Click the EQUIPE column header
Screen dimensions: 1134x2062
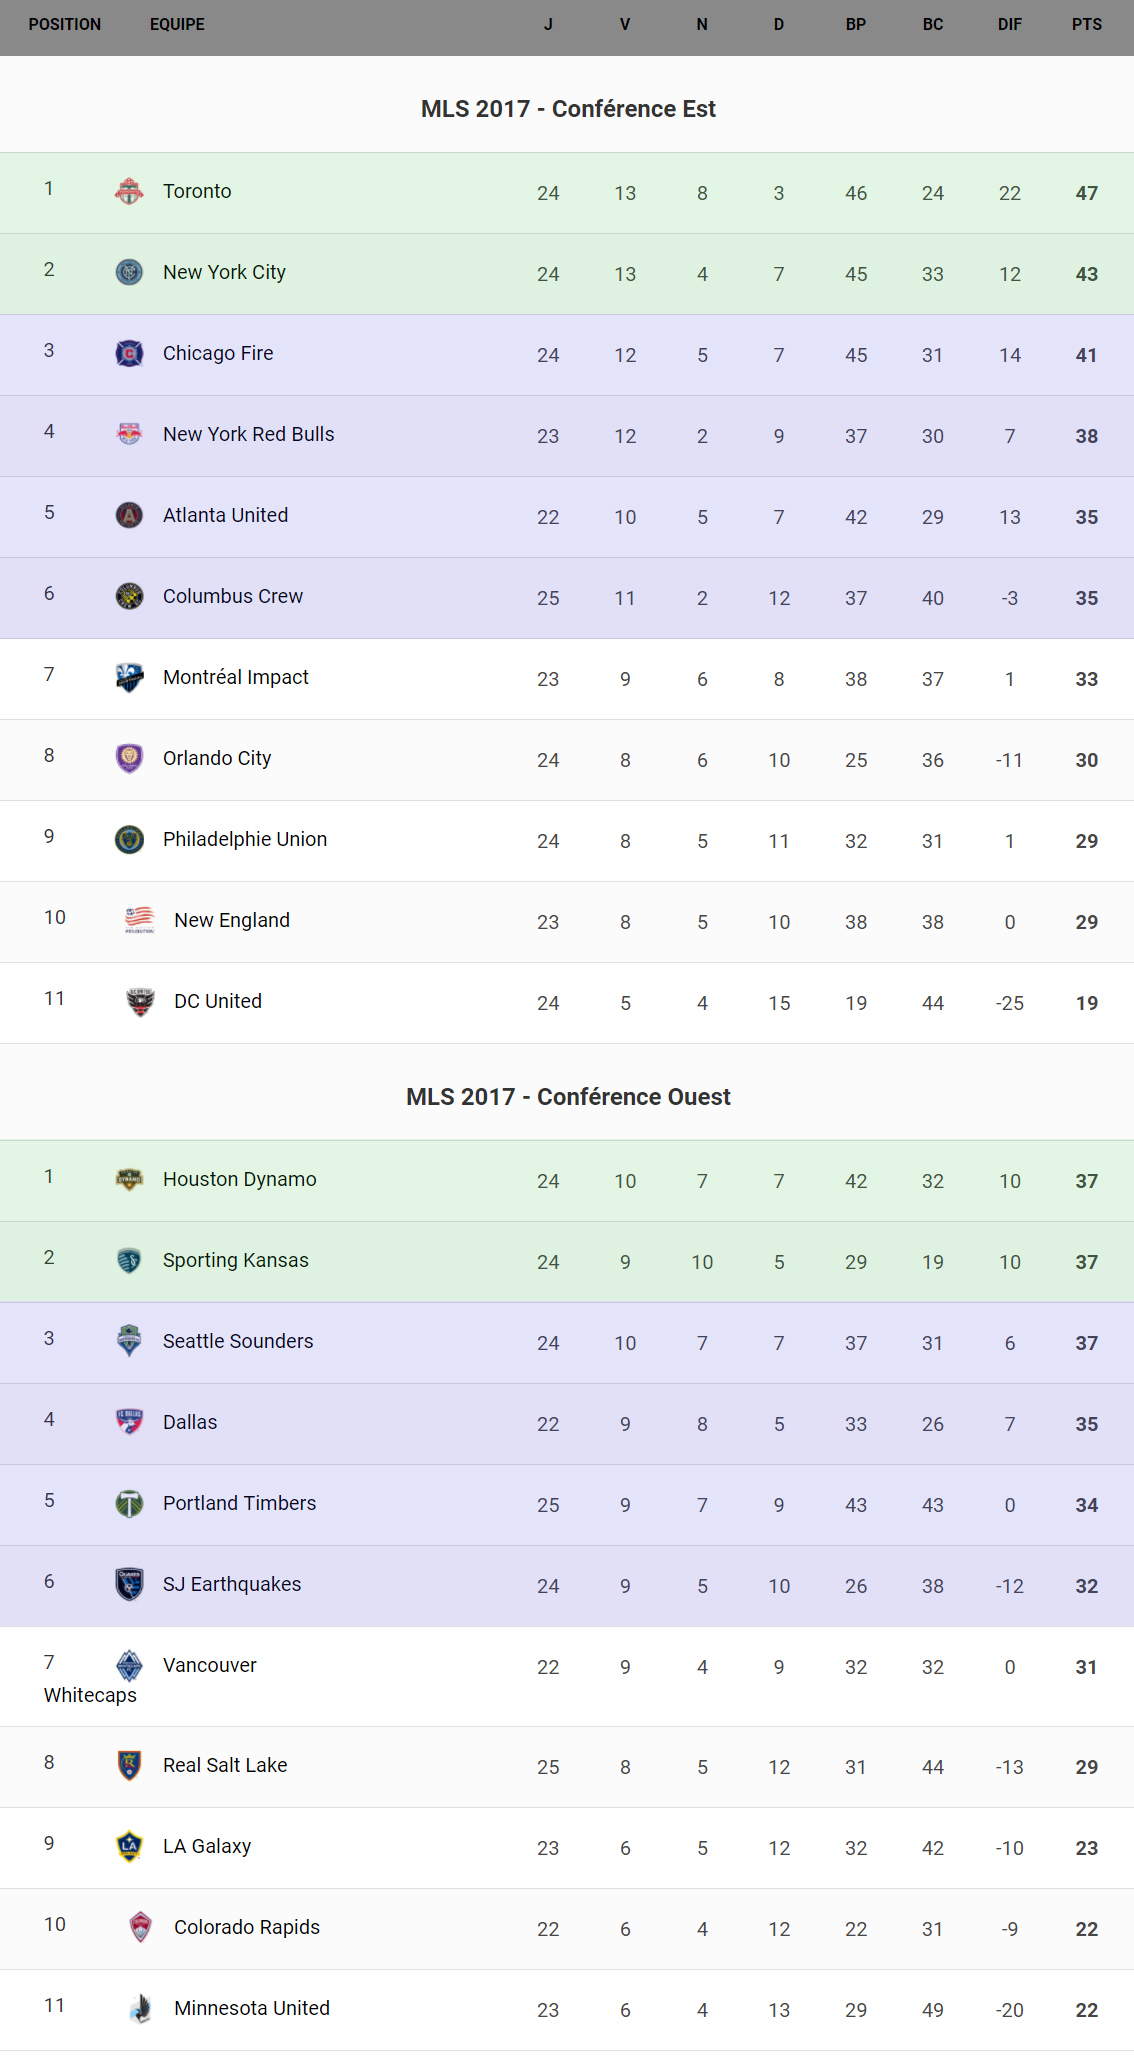click(177, 24)
